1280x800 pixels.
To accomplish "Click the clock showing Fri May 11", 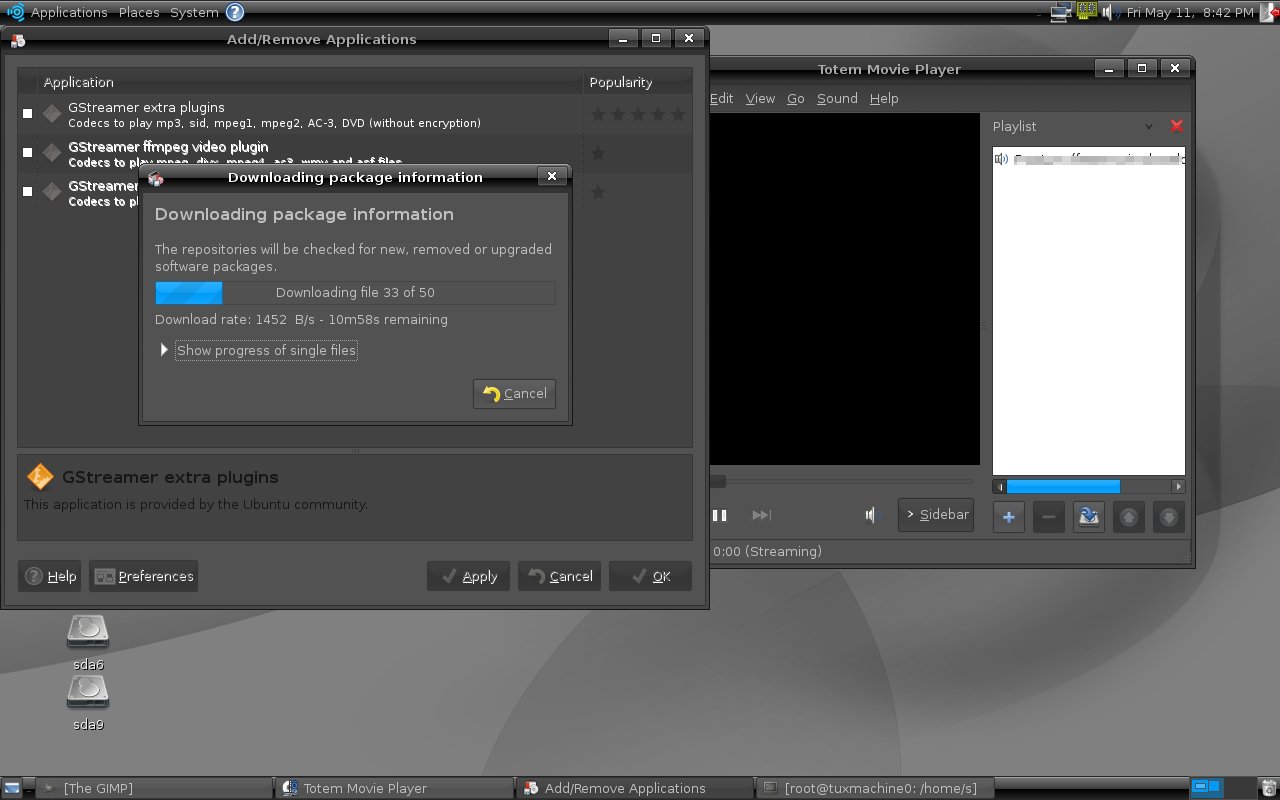I will (x=1190, y=12).
